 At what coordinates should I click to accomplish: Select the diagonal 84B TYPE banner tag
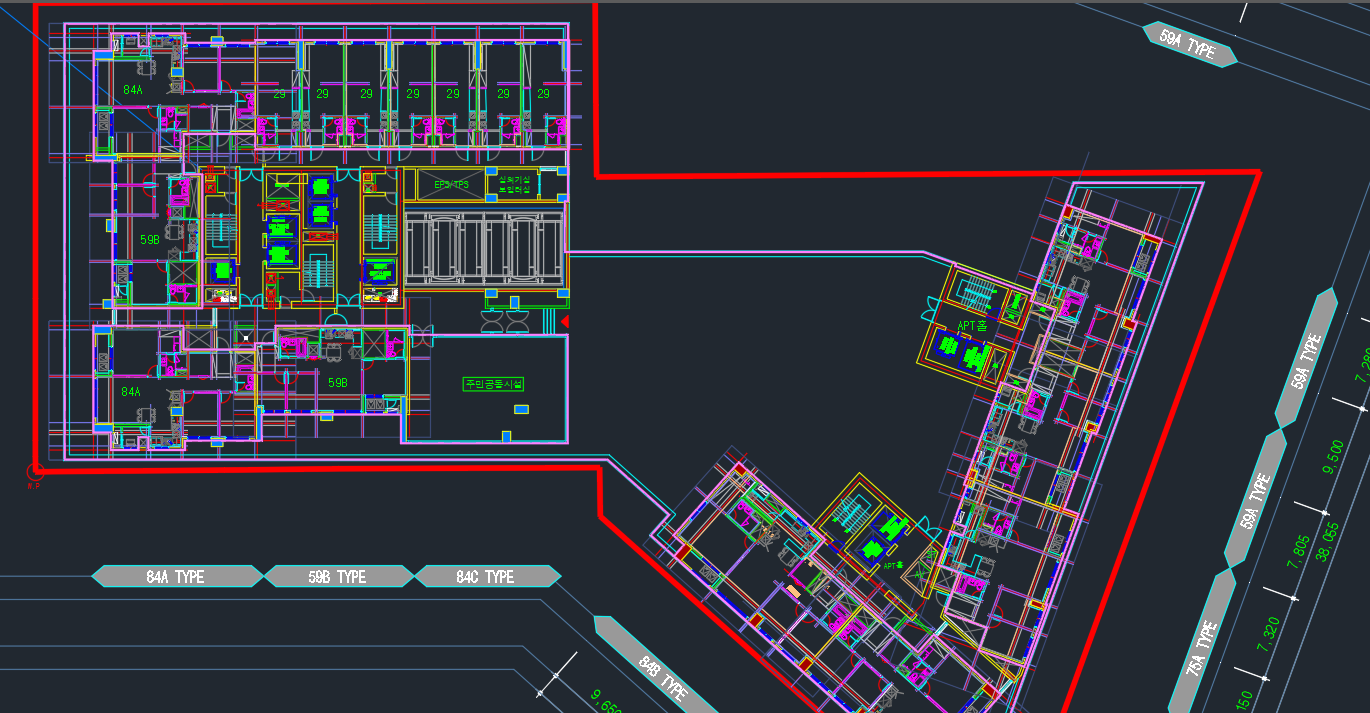coord(659,670)
